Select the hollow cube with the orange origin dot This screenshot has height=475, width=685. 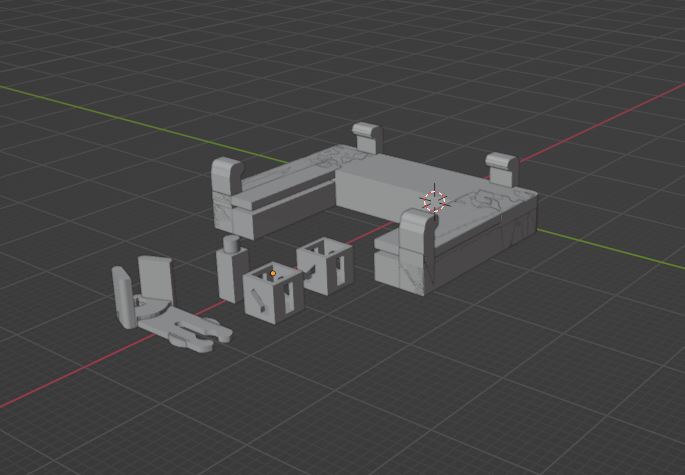(x=273, y=294)
